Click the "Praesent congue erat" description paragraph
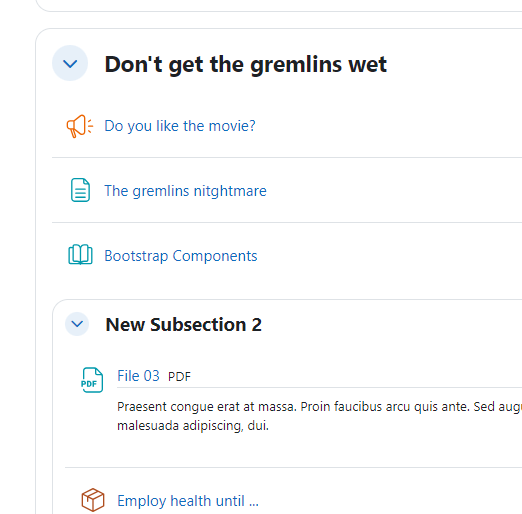 tap(319, 416)
